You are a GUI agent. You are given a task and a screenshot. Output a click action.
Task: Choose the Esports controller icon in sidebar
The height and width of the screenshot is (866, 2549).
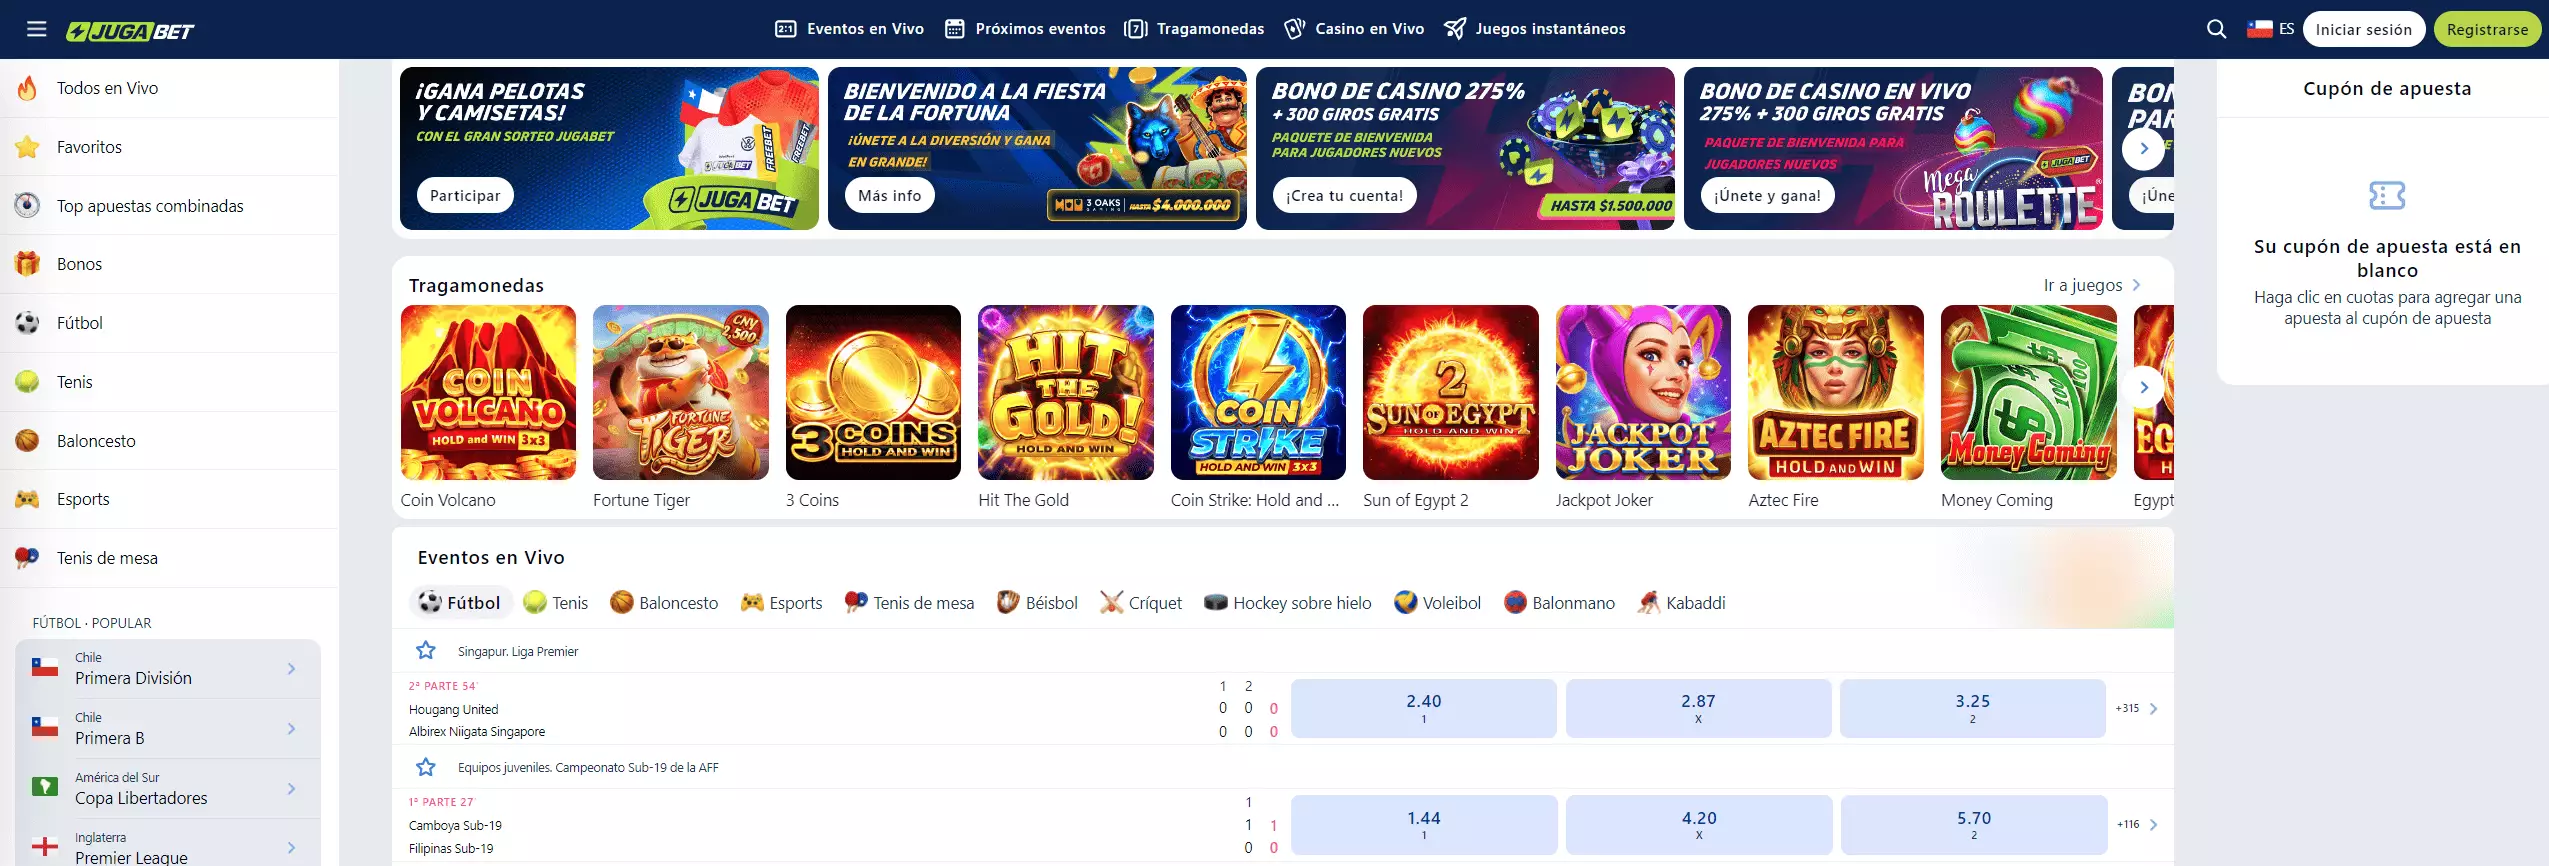click(x=27, y=499)
